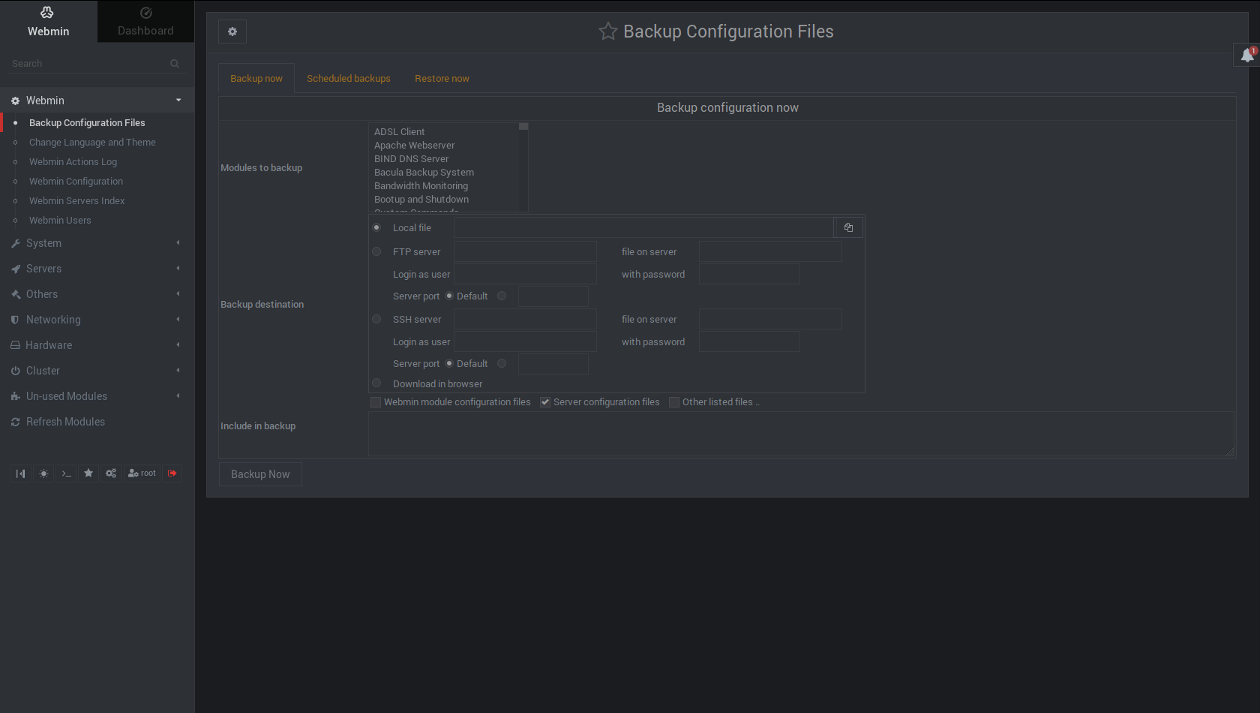This screenshot has height=713, width=1260.
Task: Browse for local file with chooser icon
Action: (848, 228)
